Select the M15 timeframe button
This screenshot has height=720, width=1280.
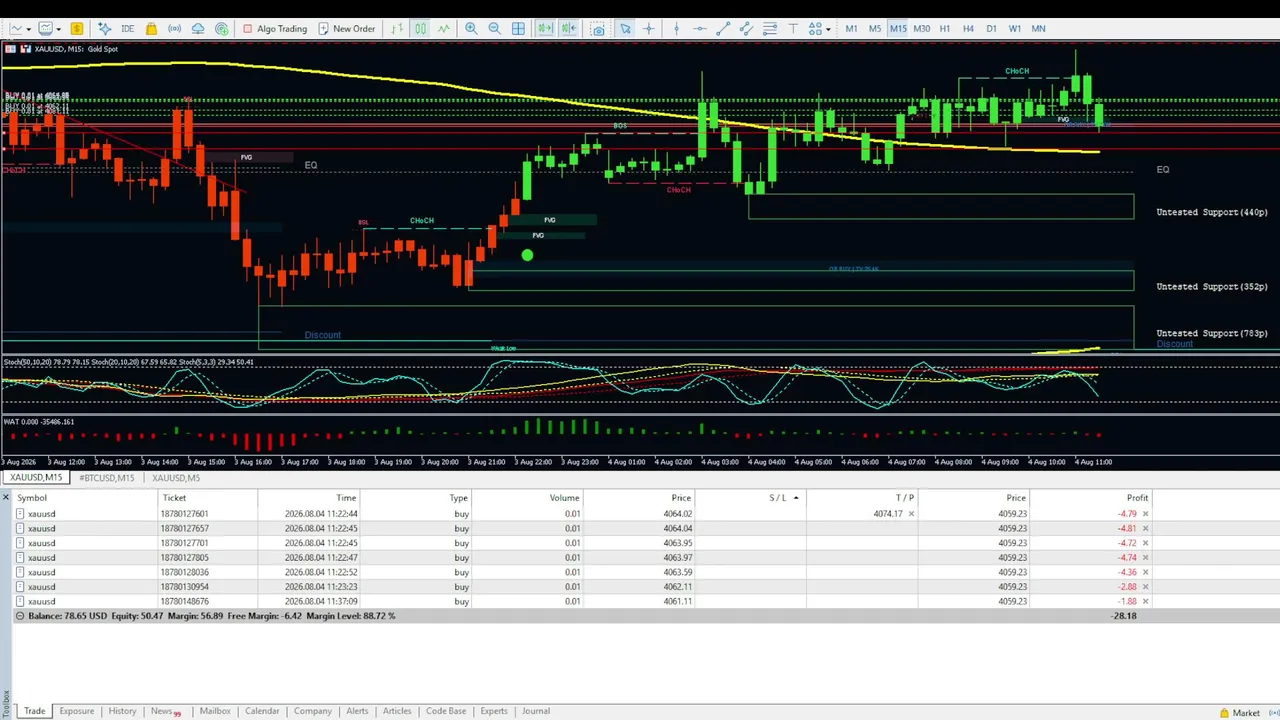898,29
